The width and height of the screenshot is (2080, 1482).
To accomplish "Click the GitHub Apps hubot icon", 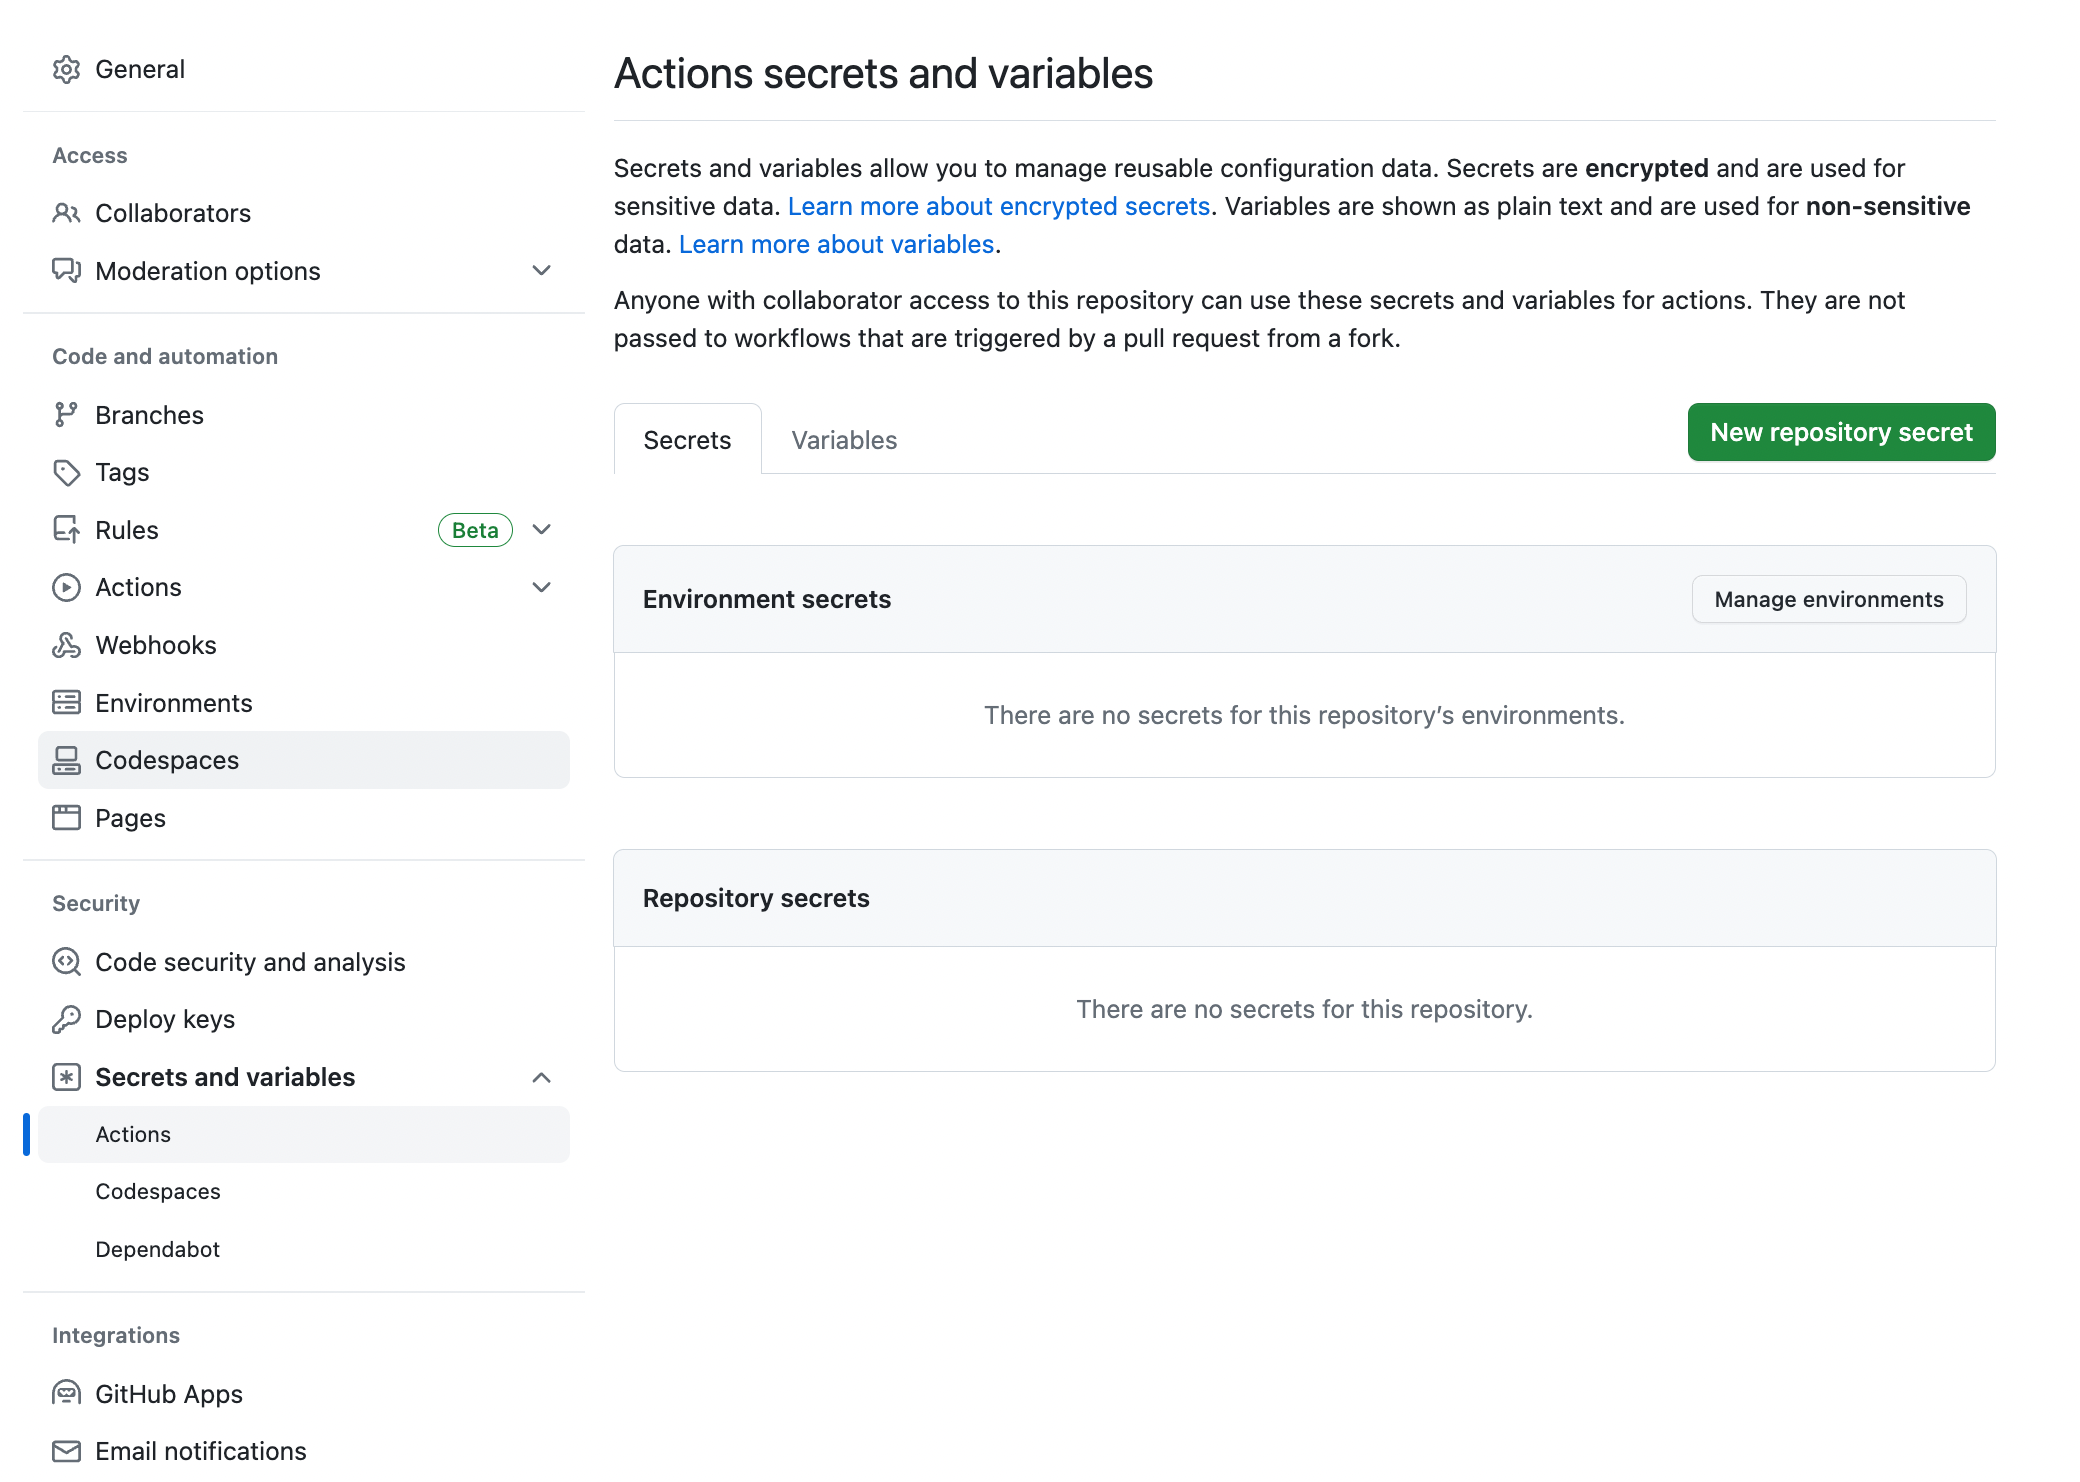I will 66,1393.
